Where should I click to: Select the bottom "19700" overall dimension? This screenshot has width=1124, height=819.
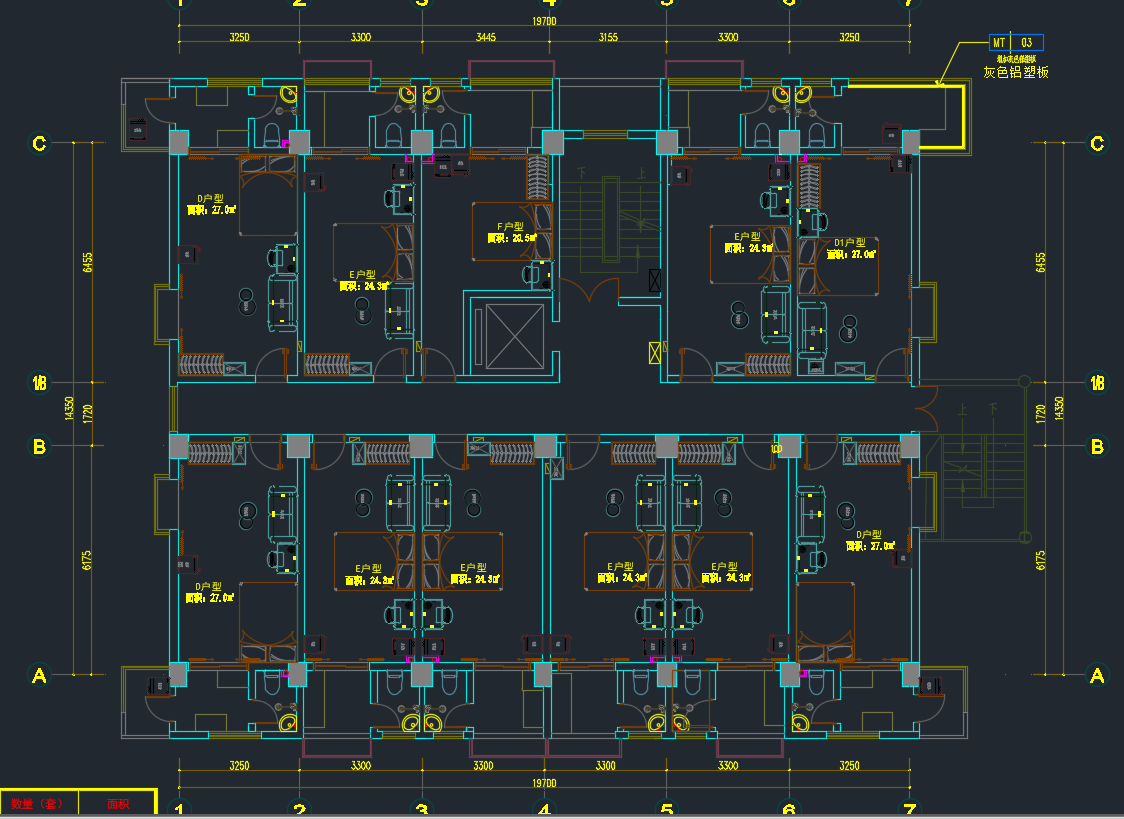point(544,783)
